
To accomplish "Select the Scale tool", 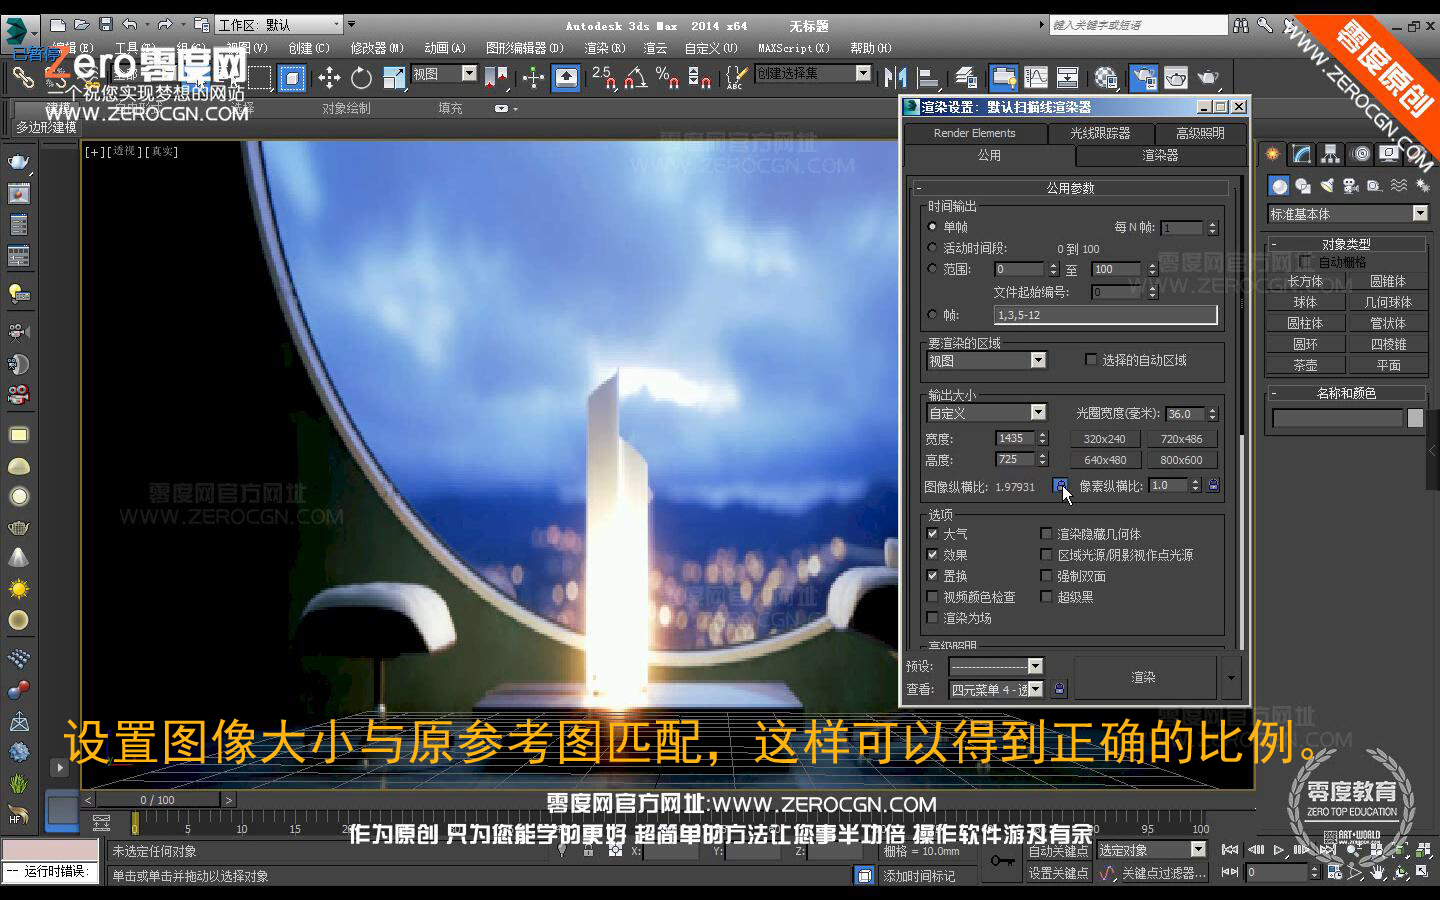I will (394, 77).
